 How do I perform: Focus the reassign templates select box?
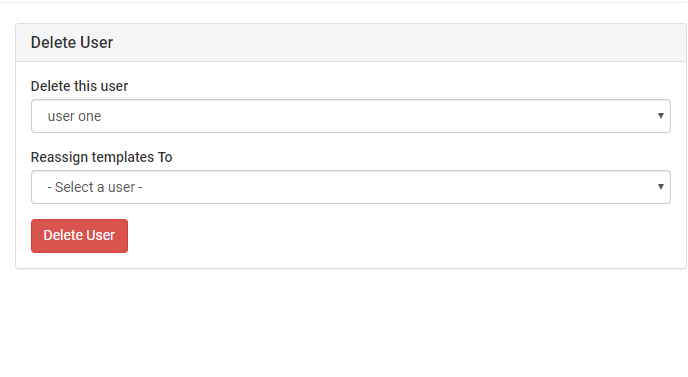(351, 187)
